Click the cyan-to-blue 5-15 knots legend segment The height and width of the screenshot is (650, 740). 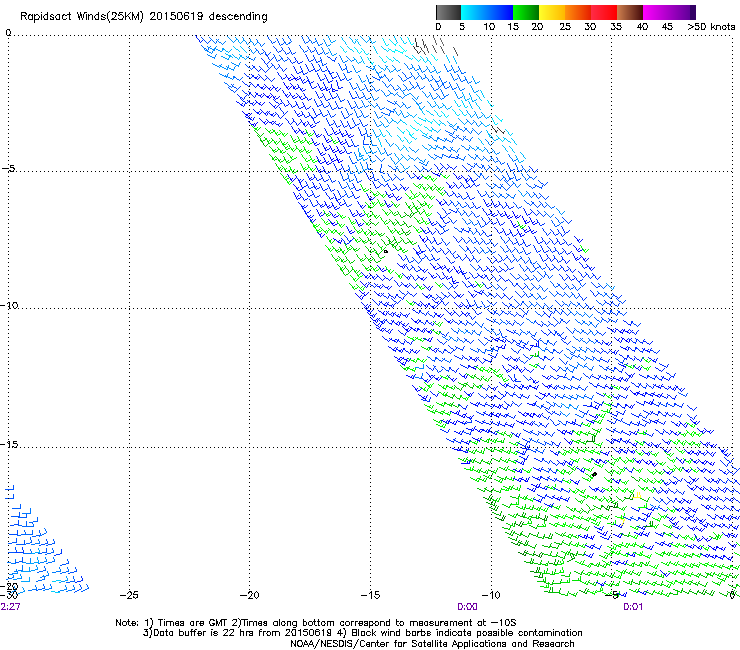[487, 12]
